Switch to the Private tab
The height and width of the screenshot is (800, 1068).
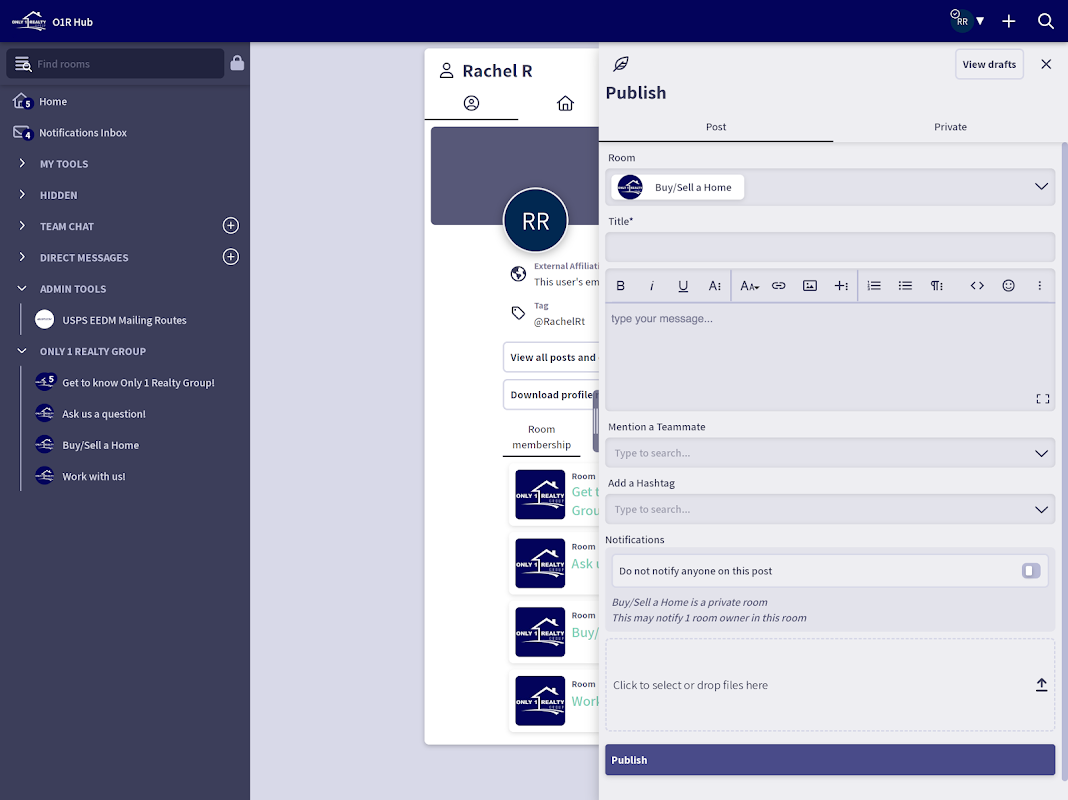point(950,127)
